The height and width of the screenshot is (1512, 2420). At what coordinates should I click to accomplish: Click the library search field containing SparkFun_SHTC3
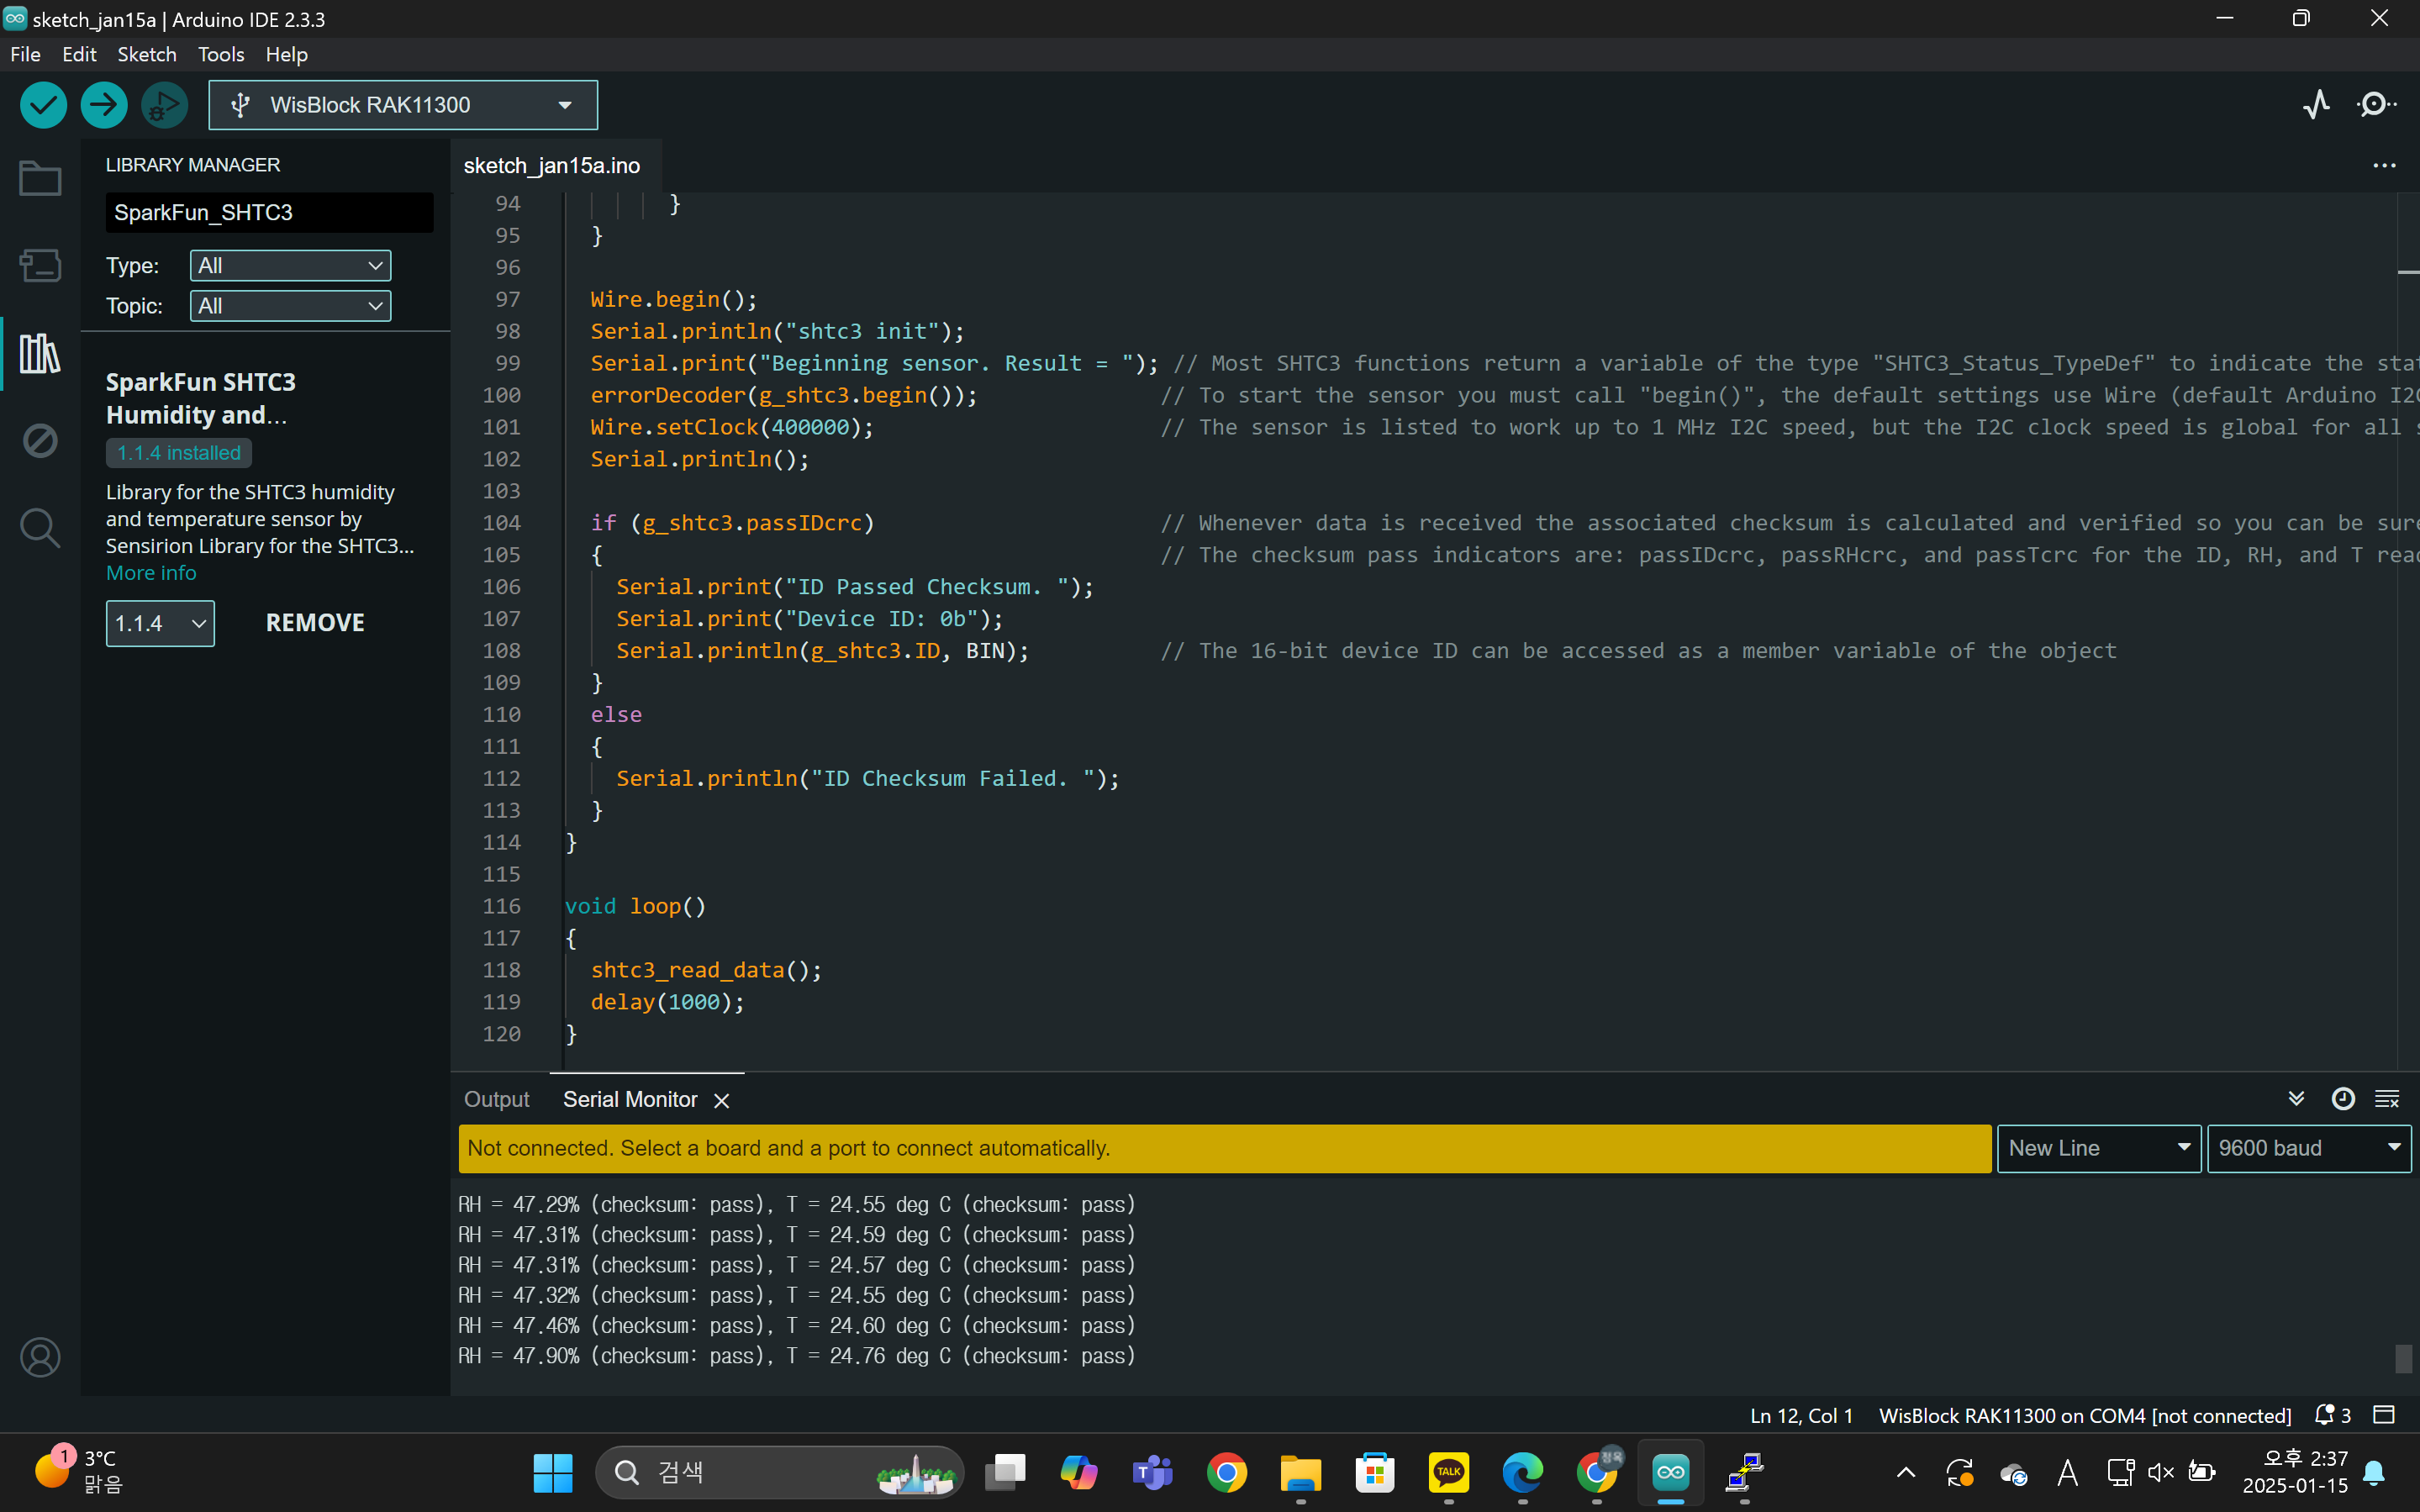click(269, 212)
